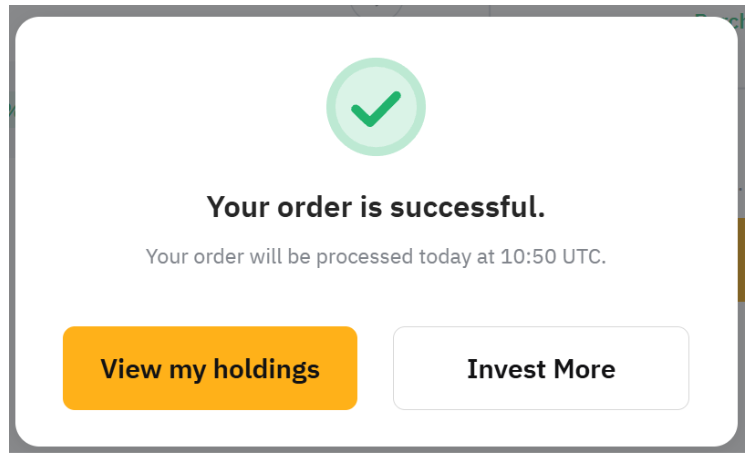Click the word "Invest" on the white button

(x=504, y=369)
